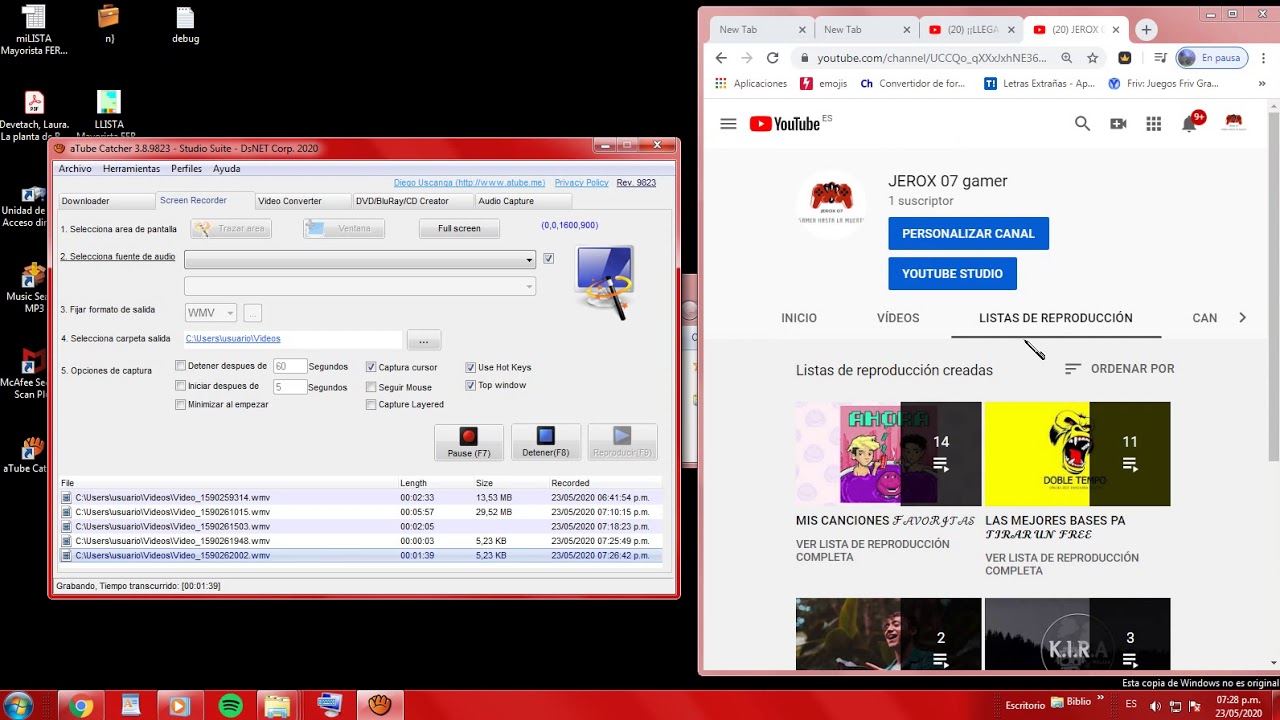Reload the page in Chrome
Screen dimensions: 1280x720
(772, 58)
